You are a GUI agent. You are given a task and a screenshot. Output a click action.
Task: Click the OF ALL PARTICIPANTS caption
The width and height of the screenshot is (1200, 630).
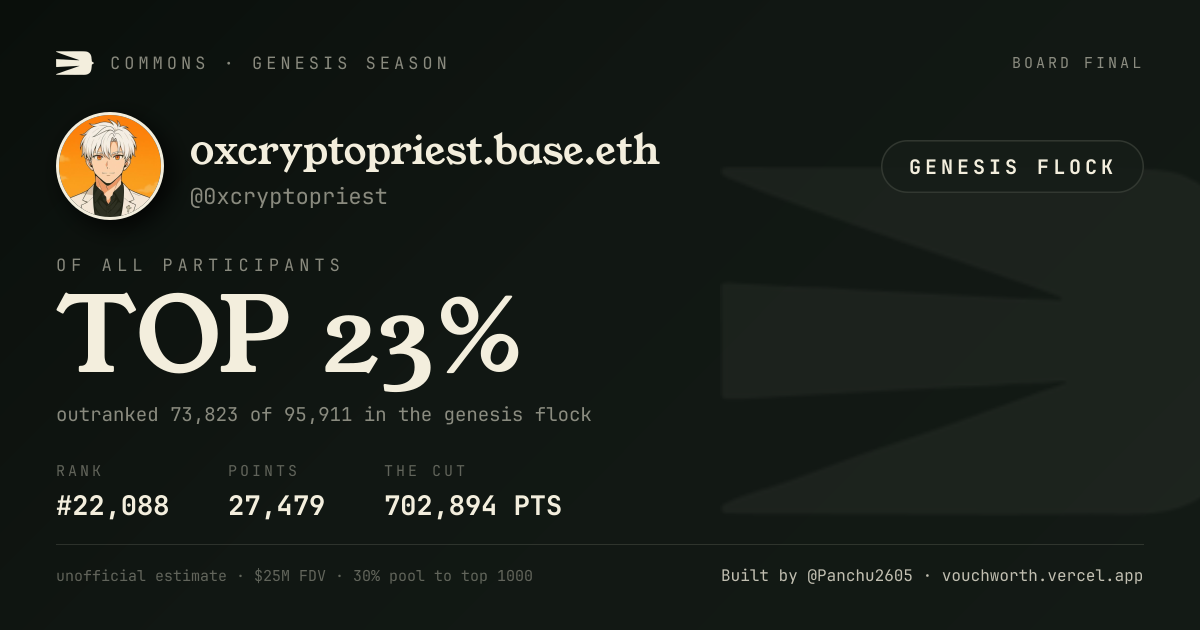[x=199, y=265]
